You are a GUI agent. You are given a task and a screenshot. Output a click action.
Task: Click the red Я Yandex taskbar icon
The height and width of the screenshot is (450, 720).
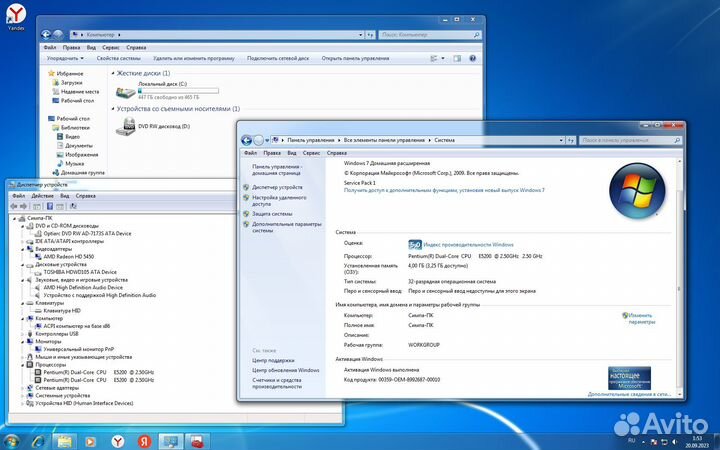(144, 442)
